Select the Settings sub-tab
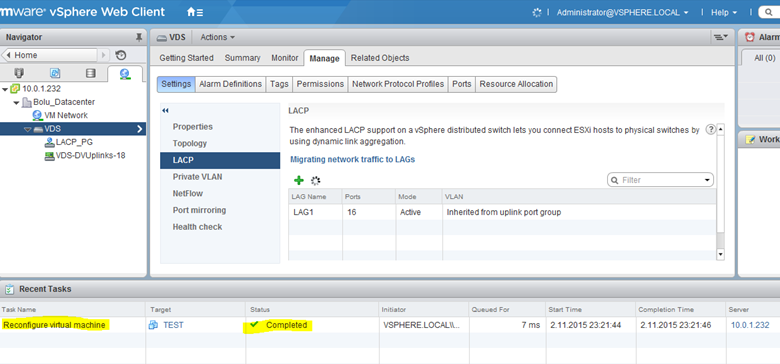Image resolution: width=780 pixels, height=364 pixels. coord(176,85)
